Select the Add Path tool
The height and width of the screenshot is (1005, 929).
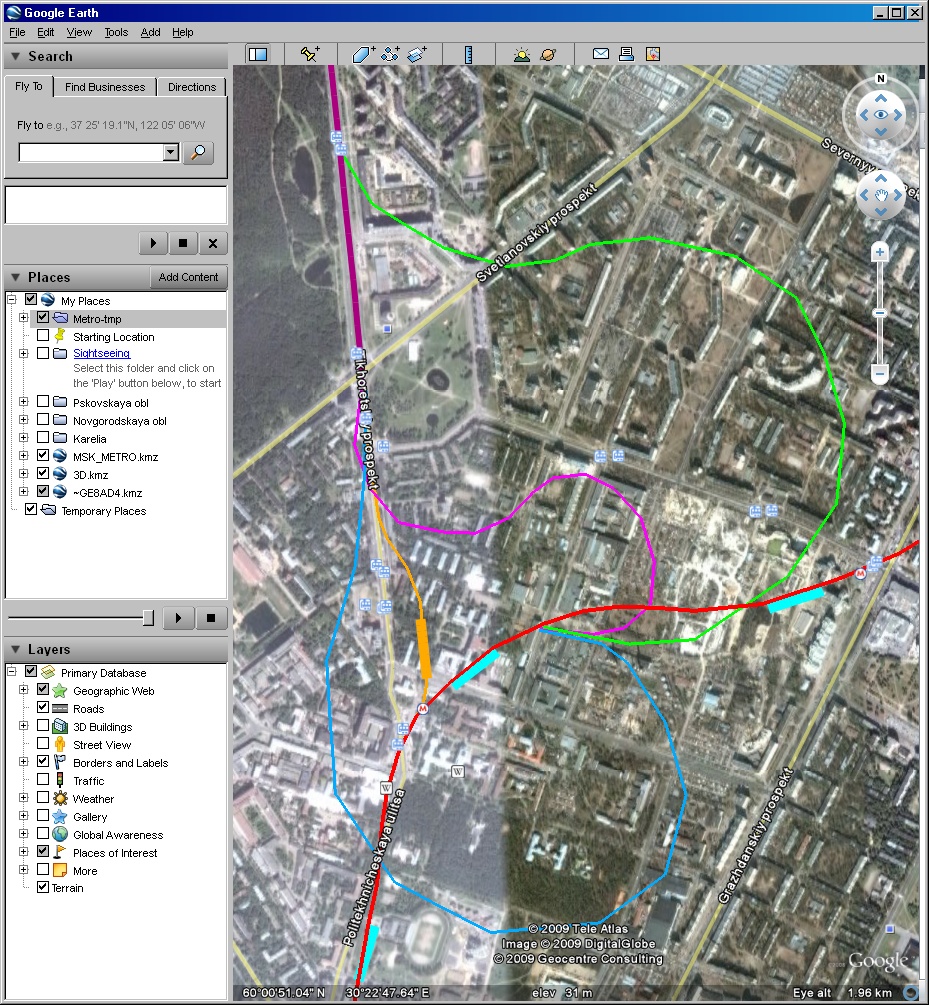click(390, 55)
